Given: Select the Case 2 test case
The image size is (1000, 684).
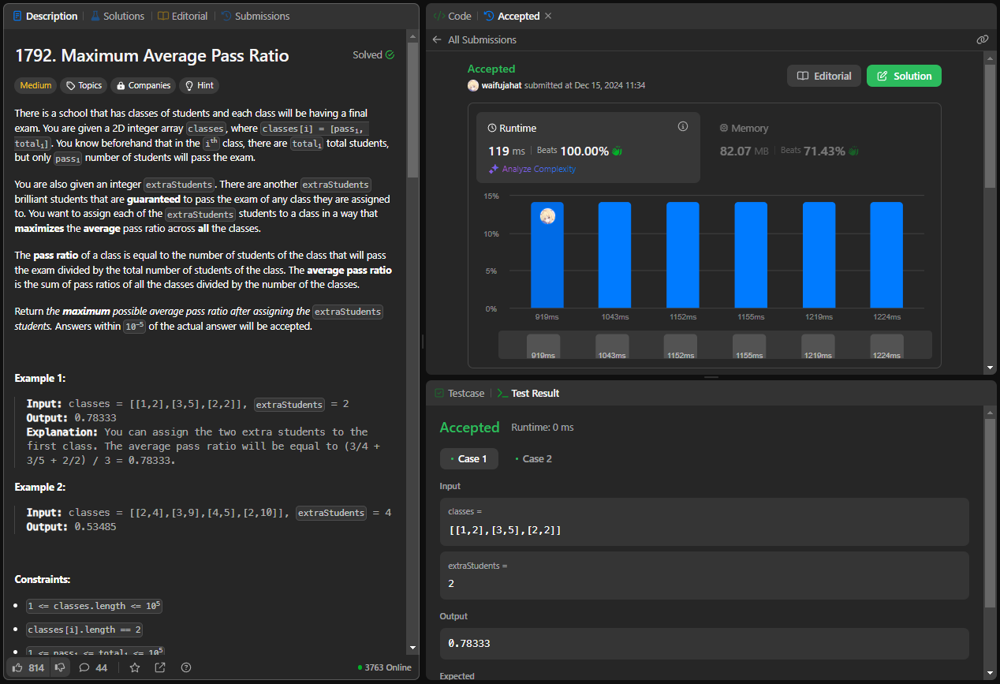Looking at the screenshot, I should point(533,459).
